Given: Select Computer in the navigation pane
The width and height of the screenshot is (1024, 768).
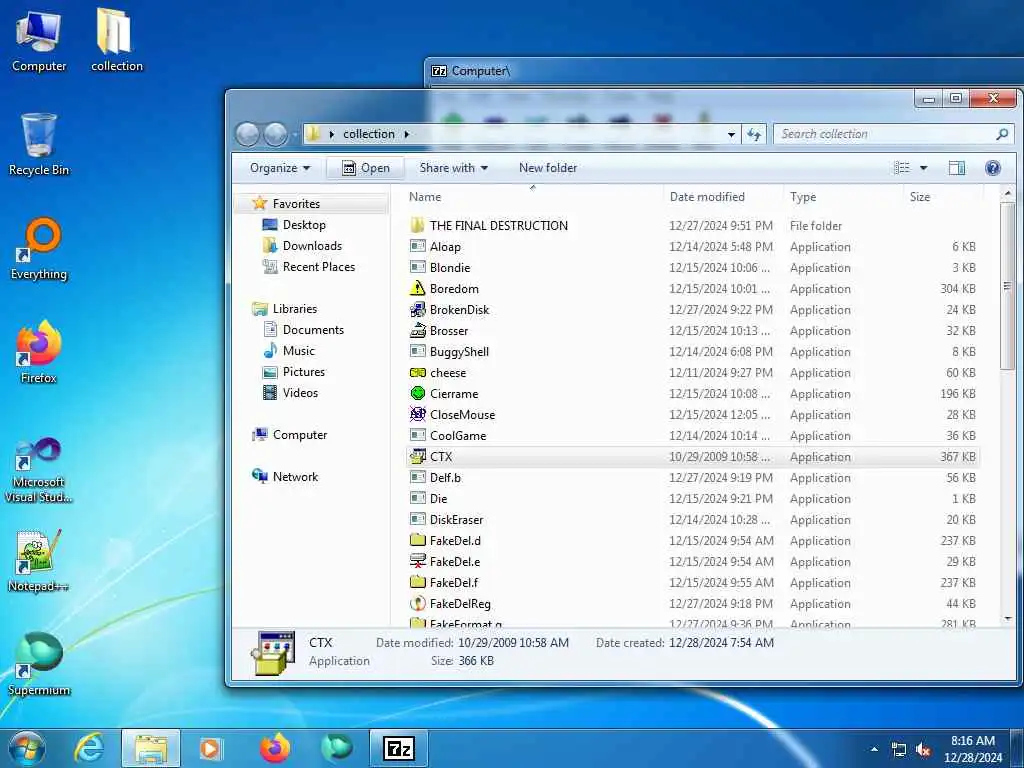Looking at the screenshot, I should pyautogui.click(x=299, y=435).
